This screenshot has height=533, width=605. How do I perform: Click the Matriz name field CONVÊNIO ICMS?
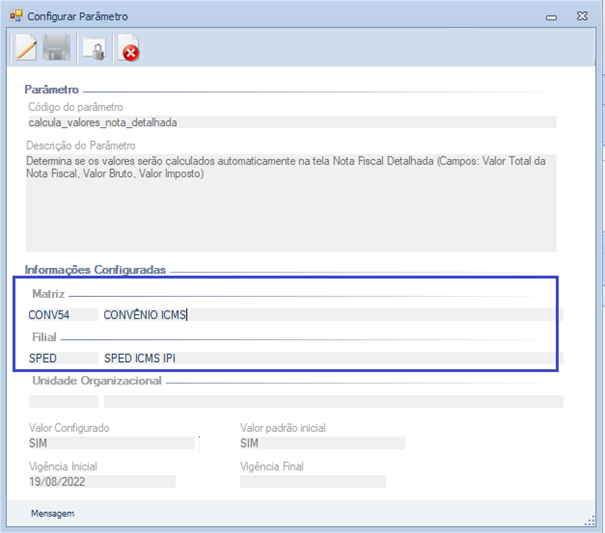coord(332,315)
